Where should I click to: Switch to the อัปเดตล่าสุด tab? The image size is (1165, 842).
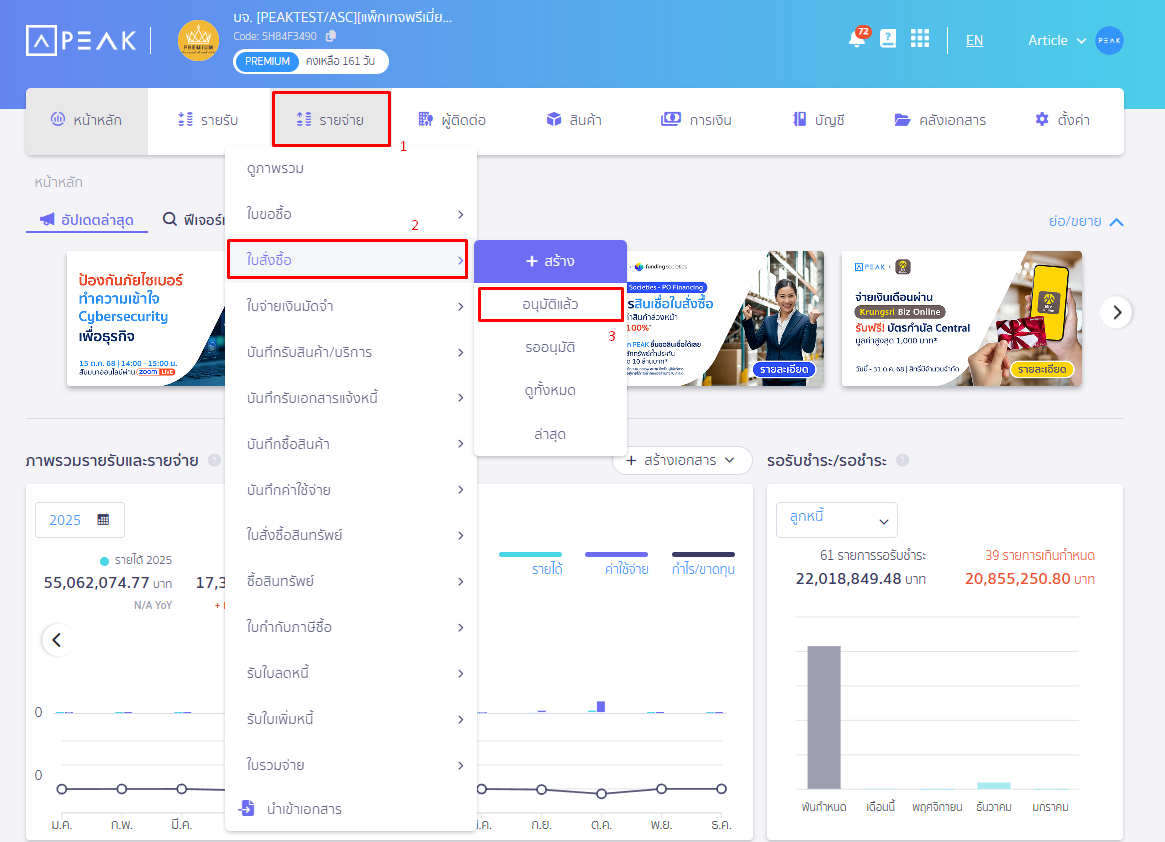(x=86, y=219)
